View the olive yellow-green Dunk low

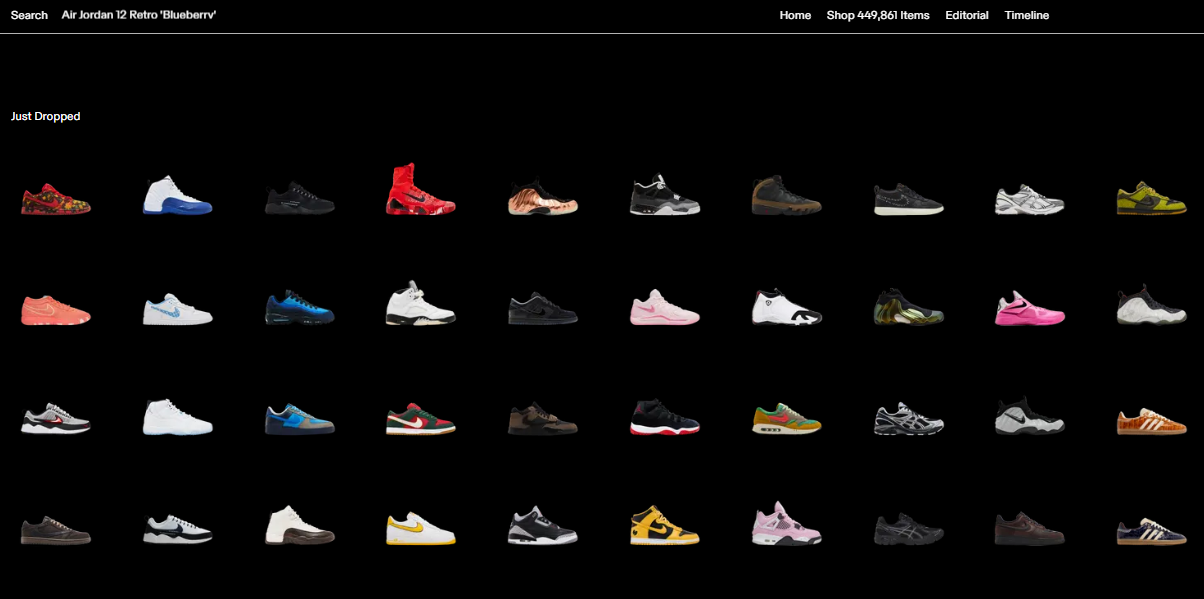tap(1152, 199)
